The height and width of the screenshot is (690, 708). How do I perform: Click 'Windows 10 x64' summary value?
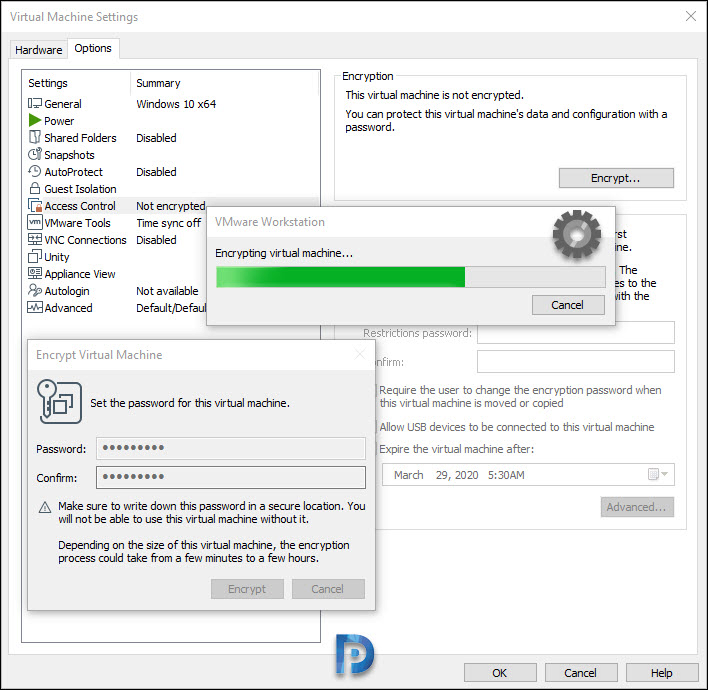pos(176,104)
